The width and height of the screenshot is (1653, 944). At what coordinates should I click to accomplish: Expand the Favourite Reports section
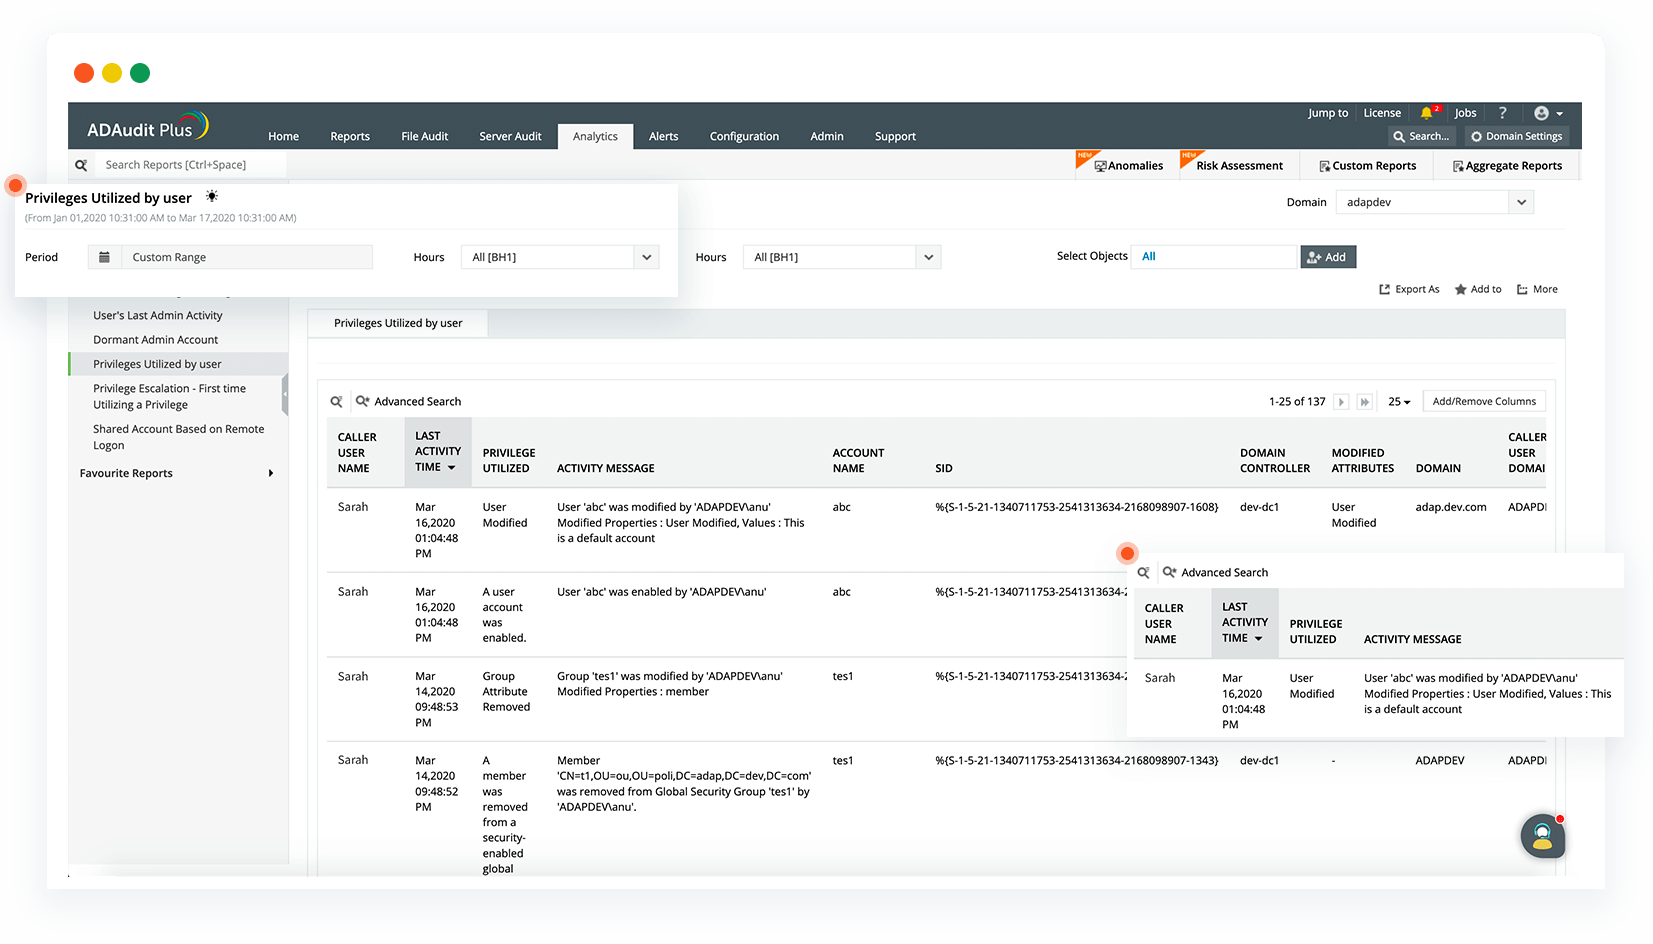coord(270,473)
